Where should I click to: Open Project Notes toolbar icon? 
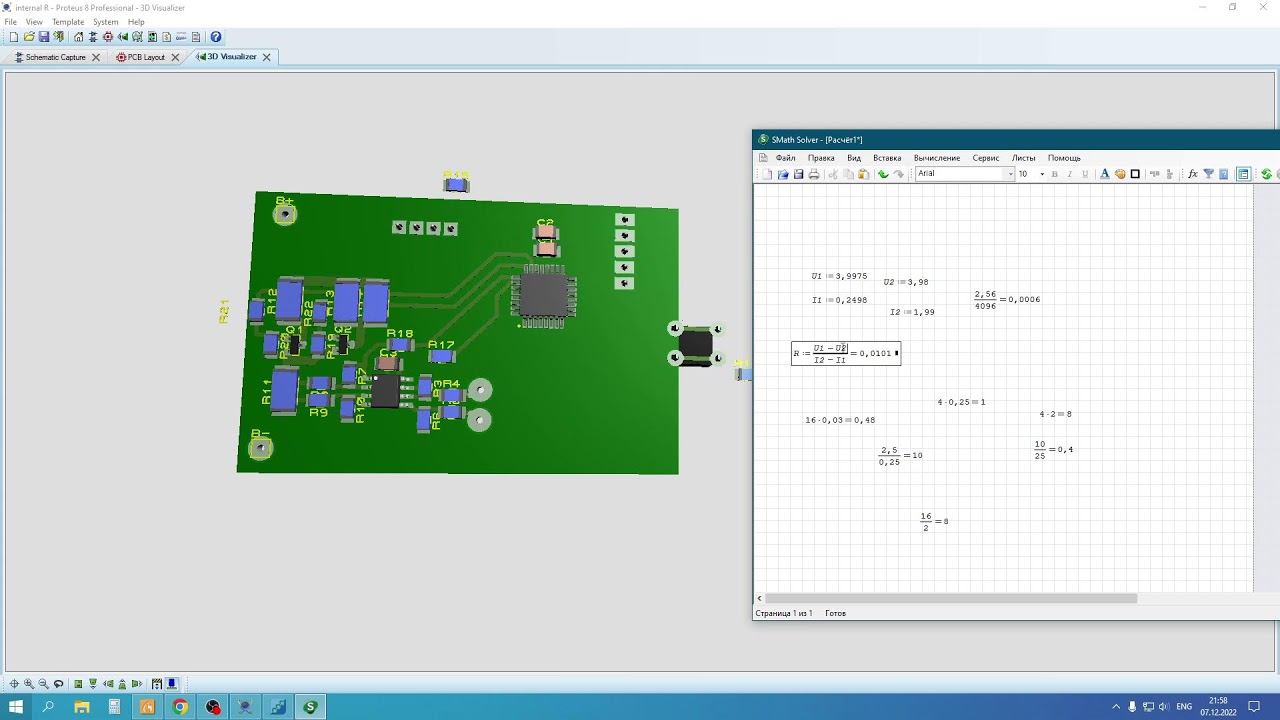click(x=196, y=37)
